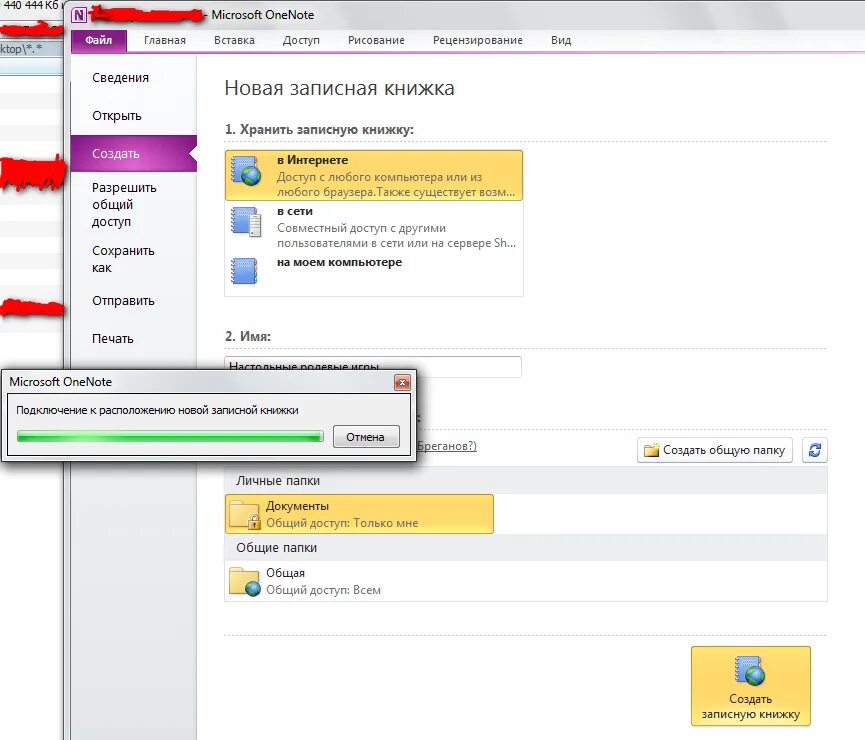Click the '440 444 Кб' text in background window
The width and height of the screenshot is (865, 740).
click(31, 5)
